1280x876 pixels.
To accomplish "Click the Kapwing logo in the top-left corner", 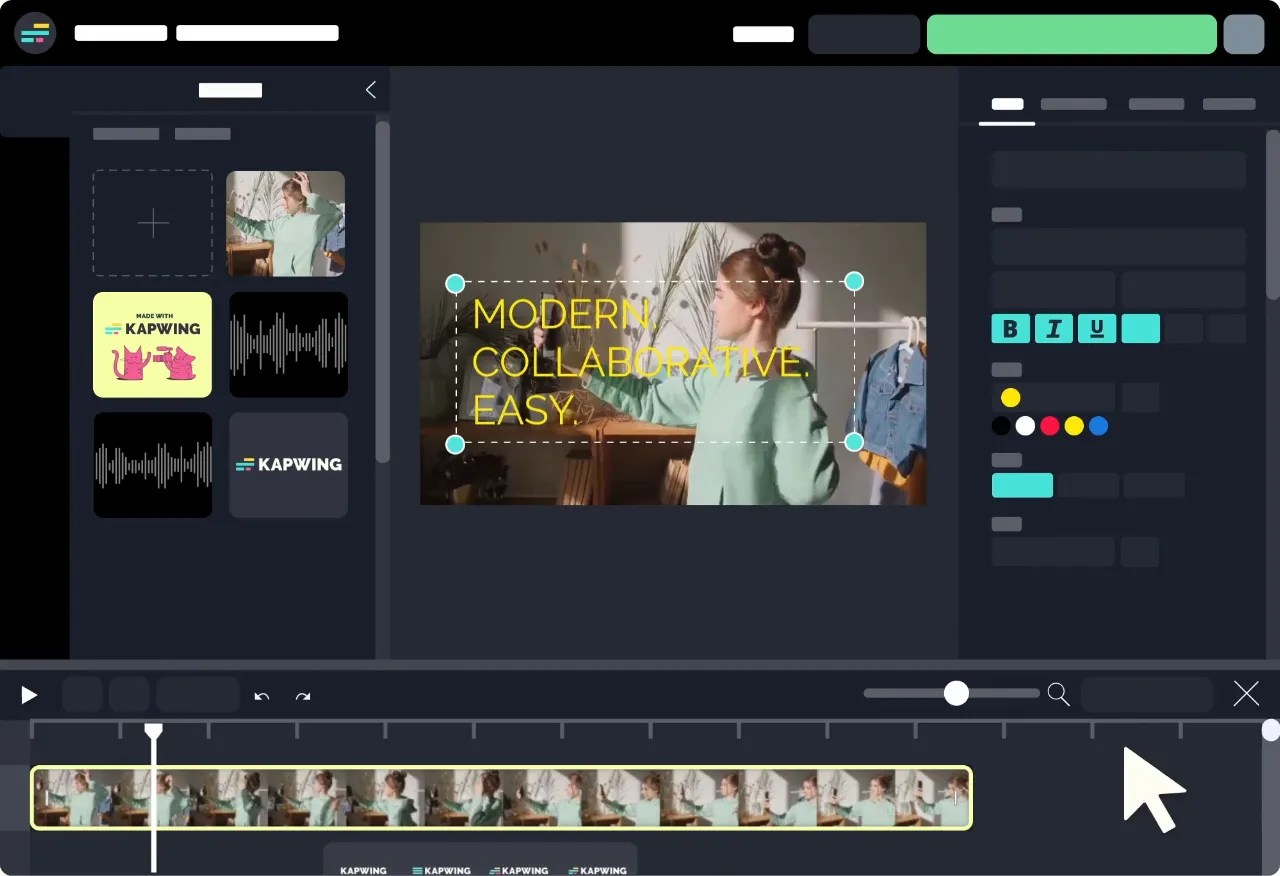I will (x=35, y=33).
